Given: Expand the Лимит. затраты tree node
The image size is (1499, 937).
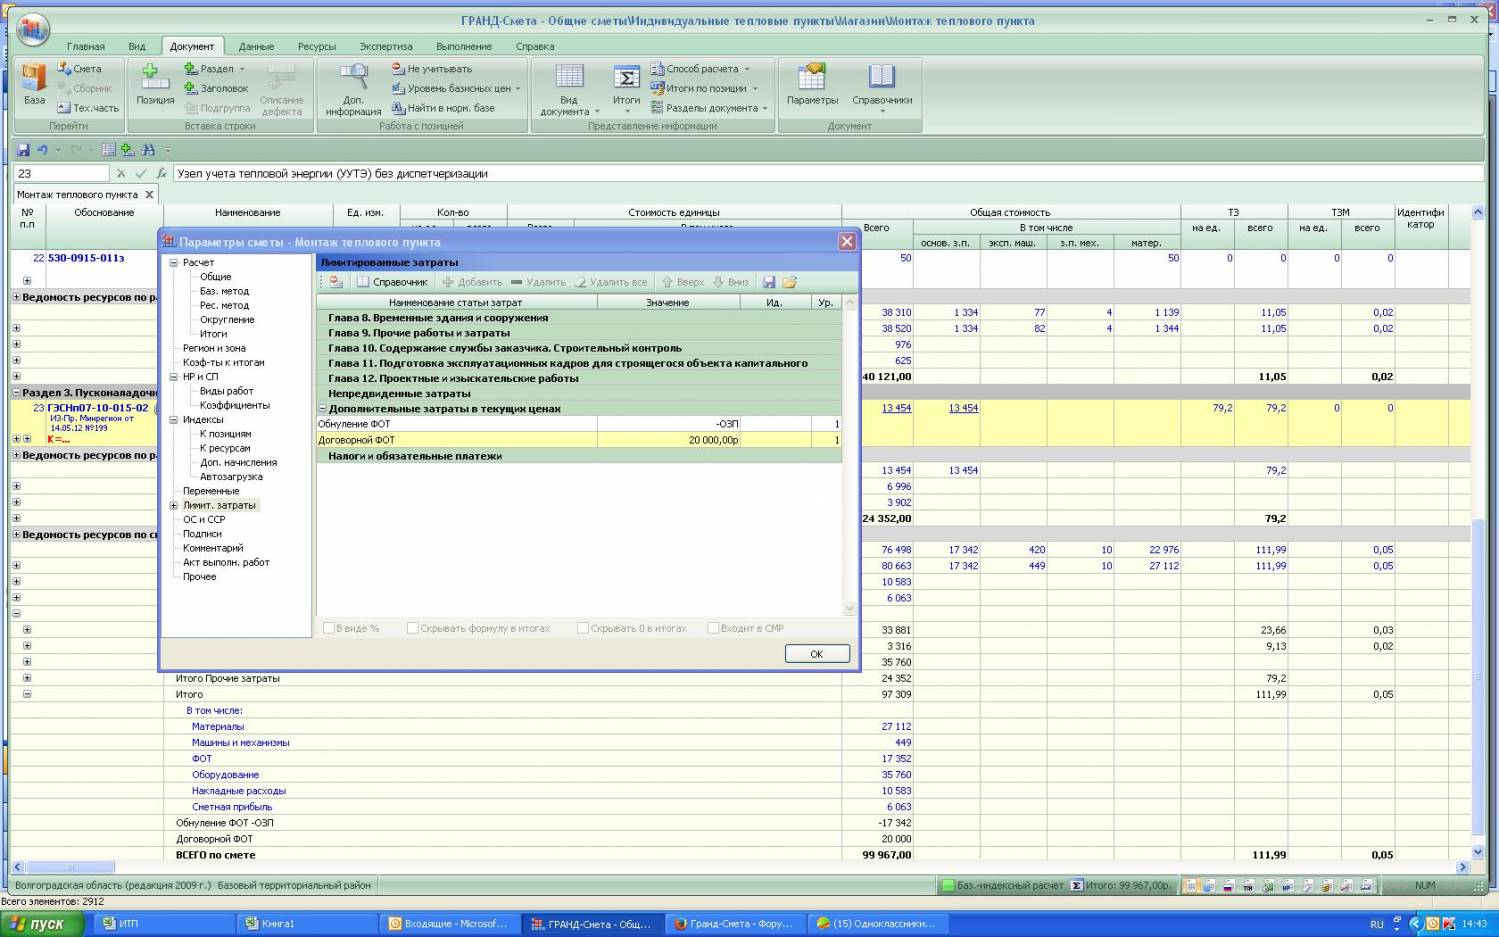Looking at the screenshot, I should point(173,506).
